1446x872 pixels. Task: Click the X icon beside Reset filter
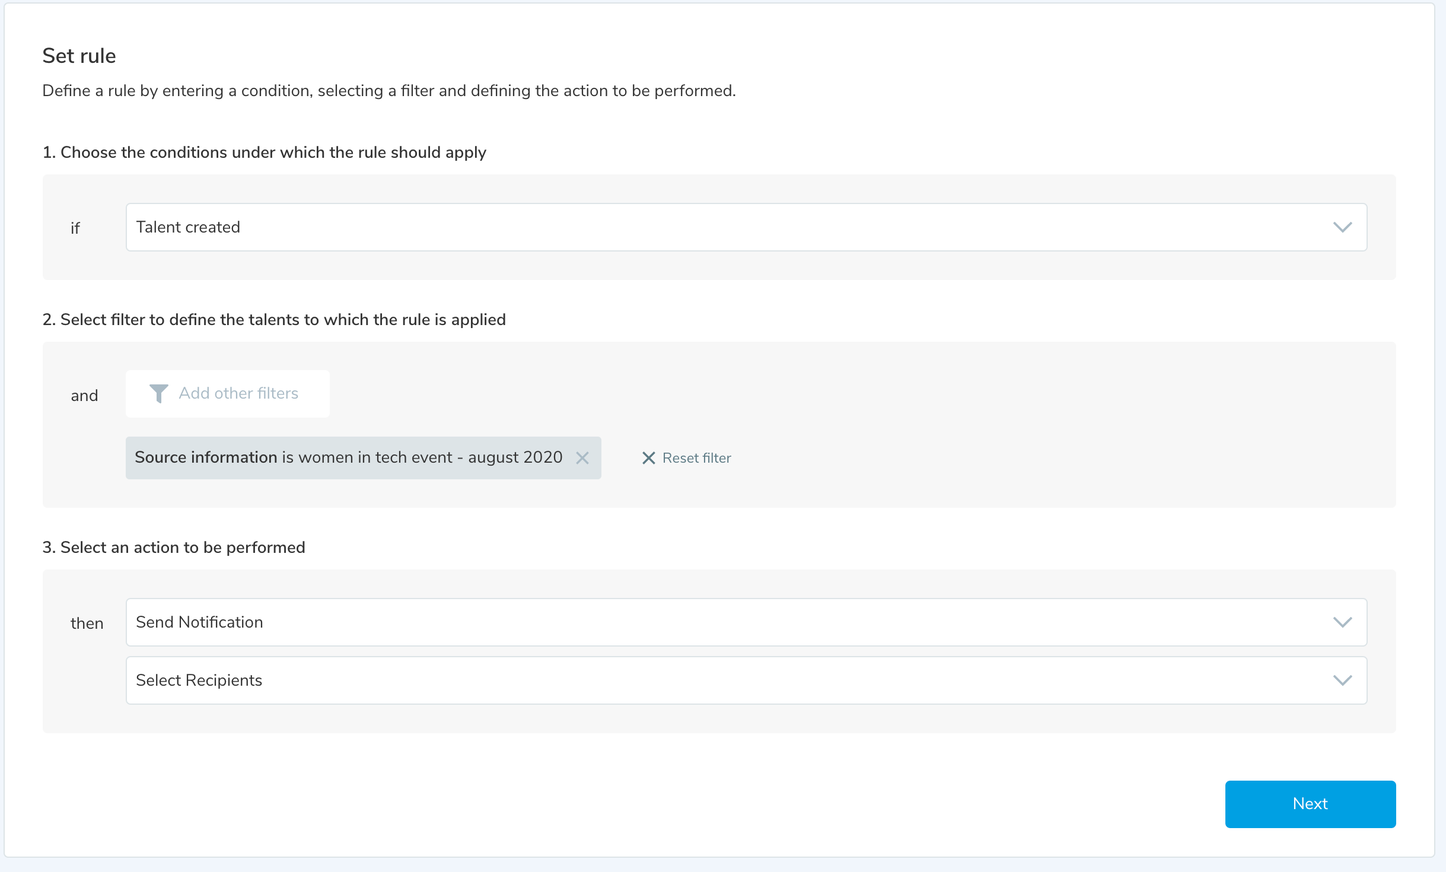point(648,458)
